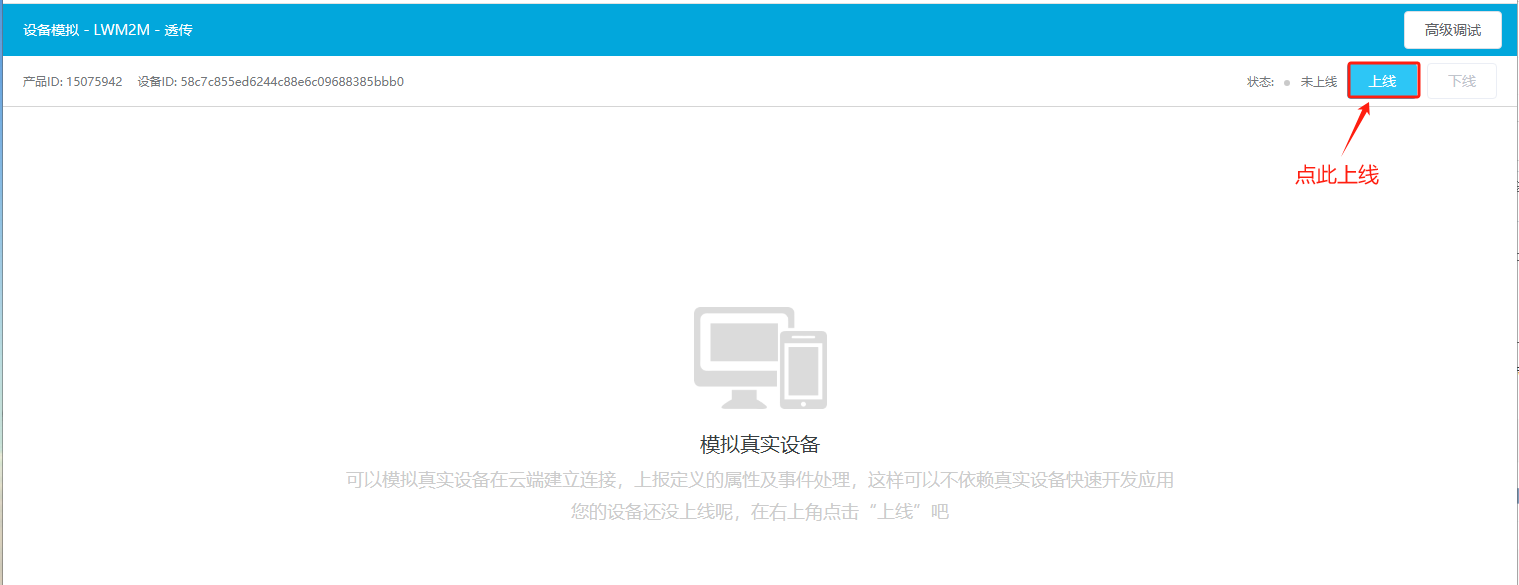Click the 设备ID label
The height and width of the screenshot is (585, 1519).
point(157,81)
